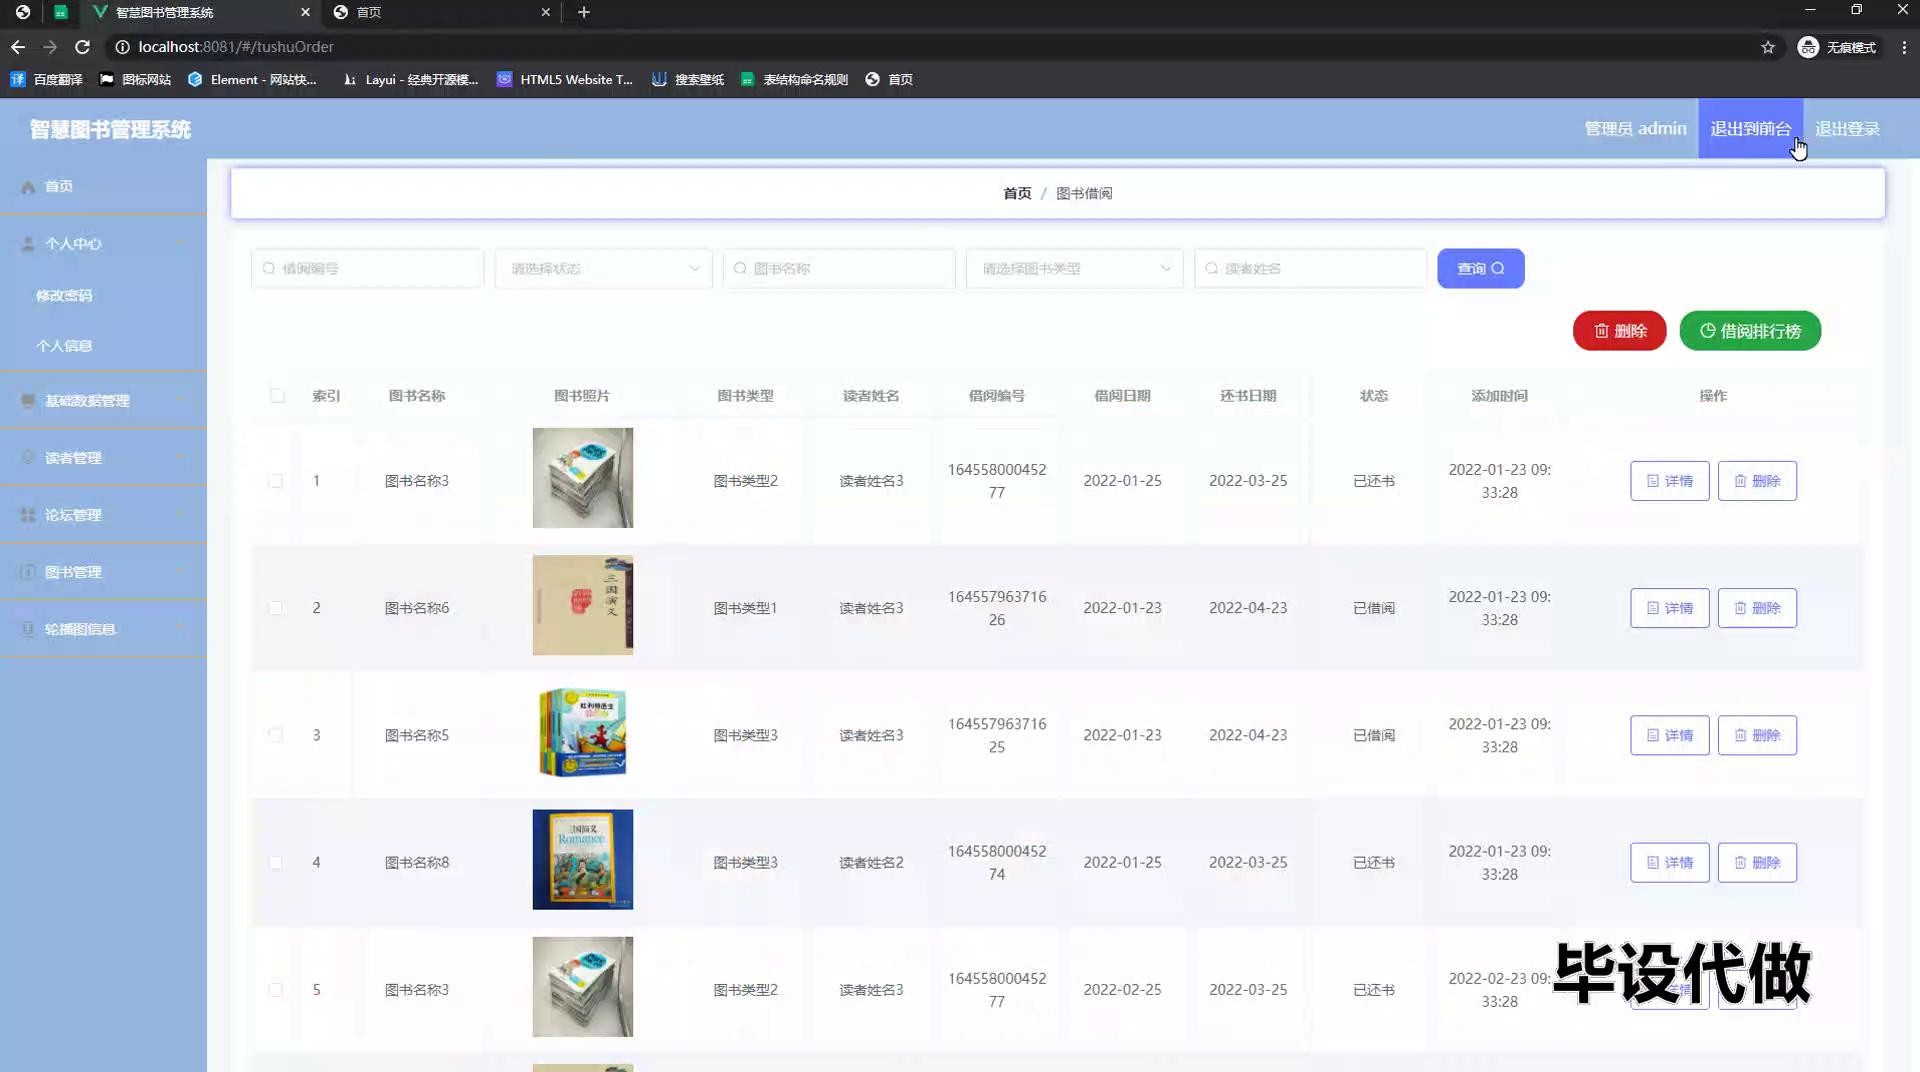Click the home icon beside 首页 in sidebar
Screen dimensions: 1920x1072
(28, 187)
